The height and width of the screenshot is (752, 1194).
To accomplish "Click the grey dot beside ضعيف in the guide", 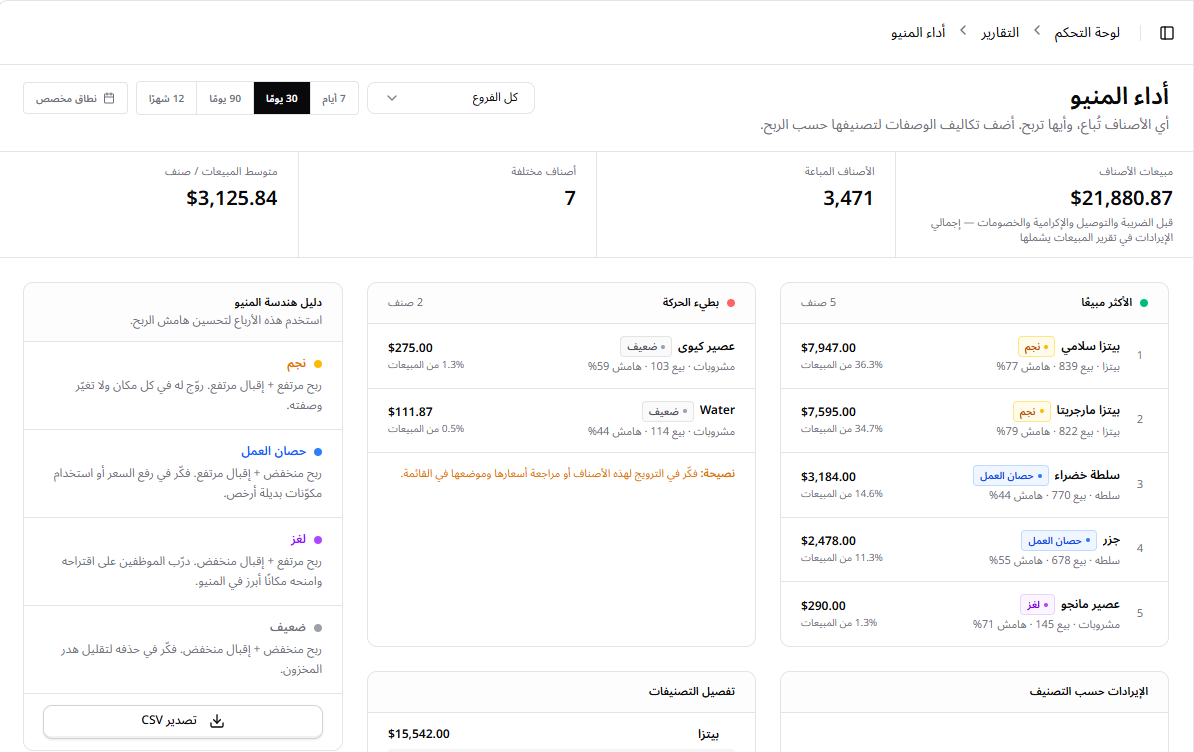I will pos(318,628).
